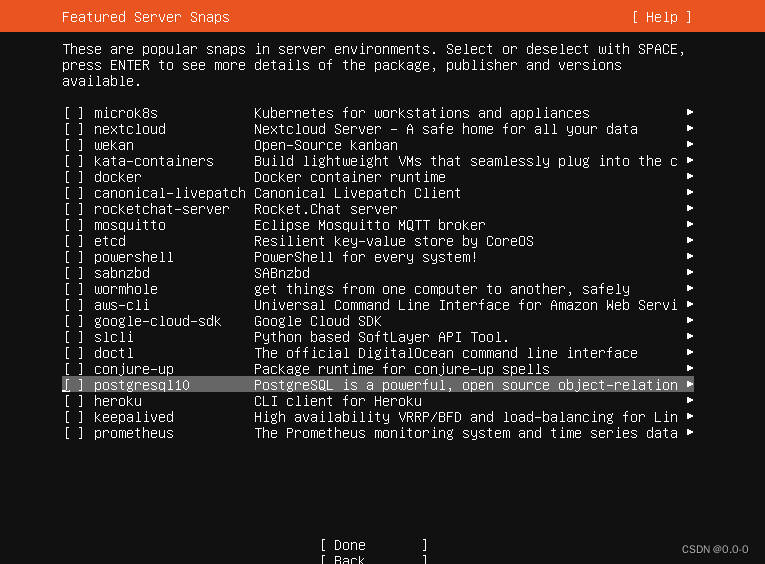
Task: Select keepalived snap name
Action: 134,417
